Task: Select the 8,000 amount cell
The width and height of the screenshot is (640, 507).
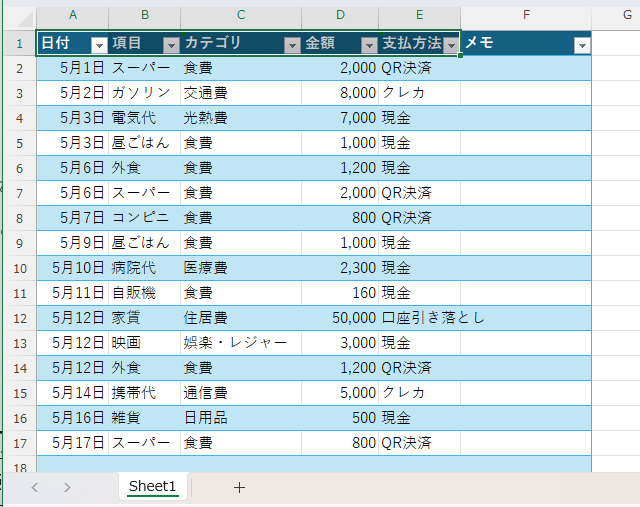Action: pyautogui.click(x=340, y=93)
